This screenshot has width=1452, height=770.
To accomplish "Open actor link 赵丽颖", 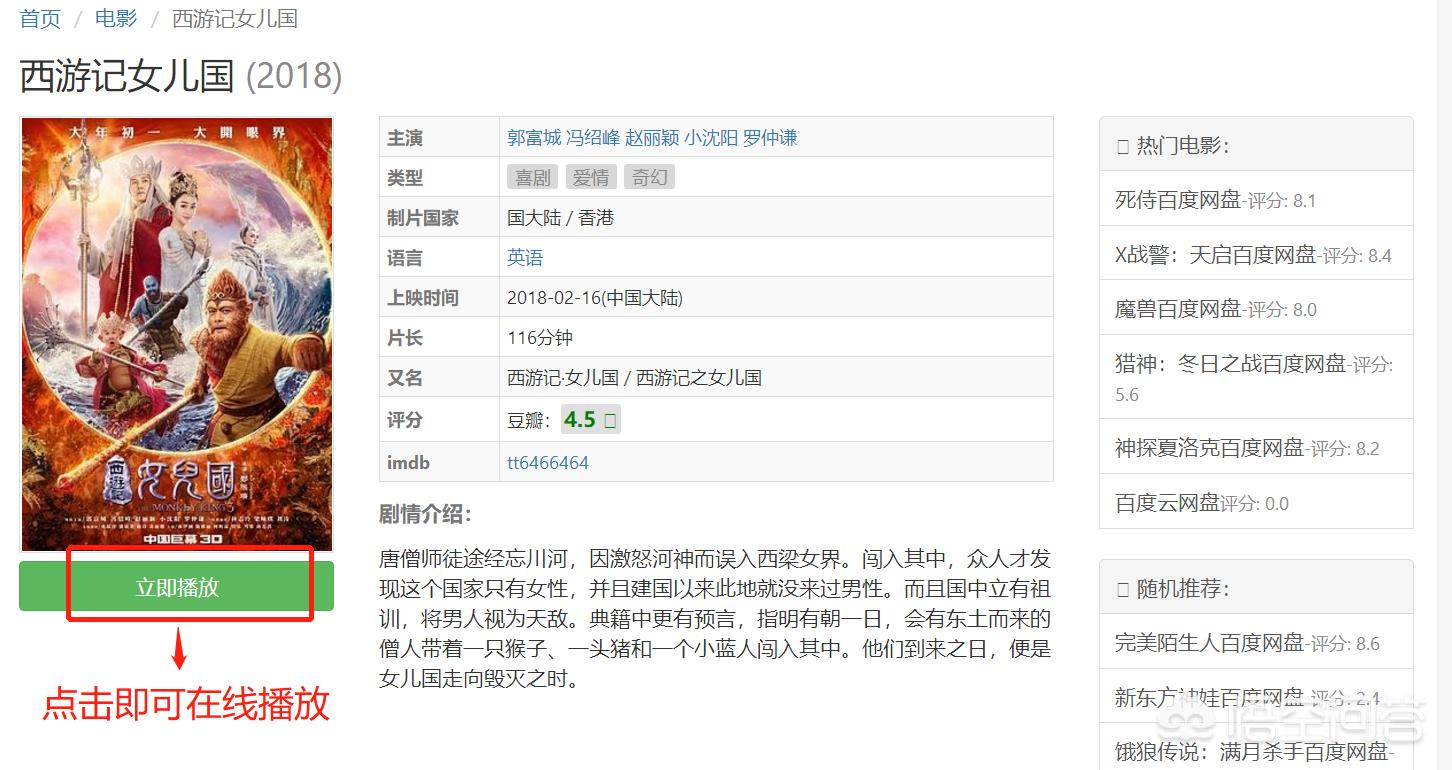I will click(652, 138).
